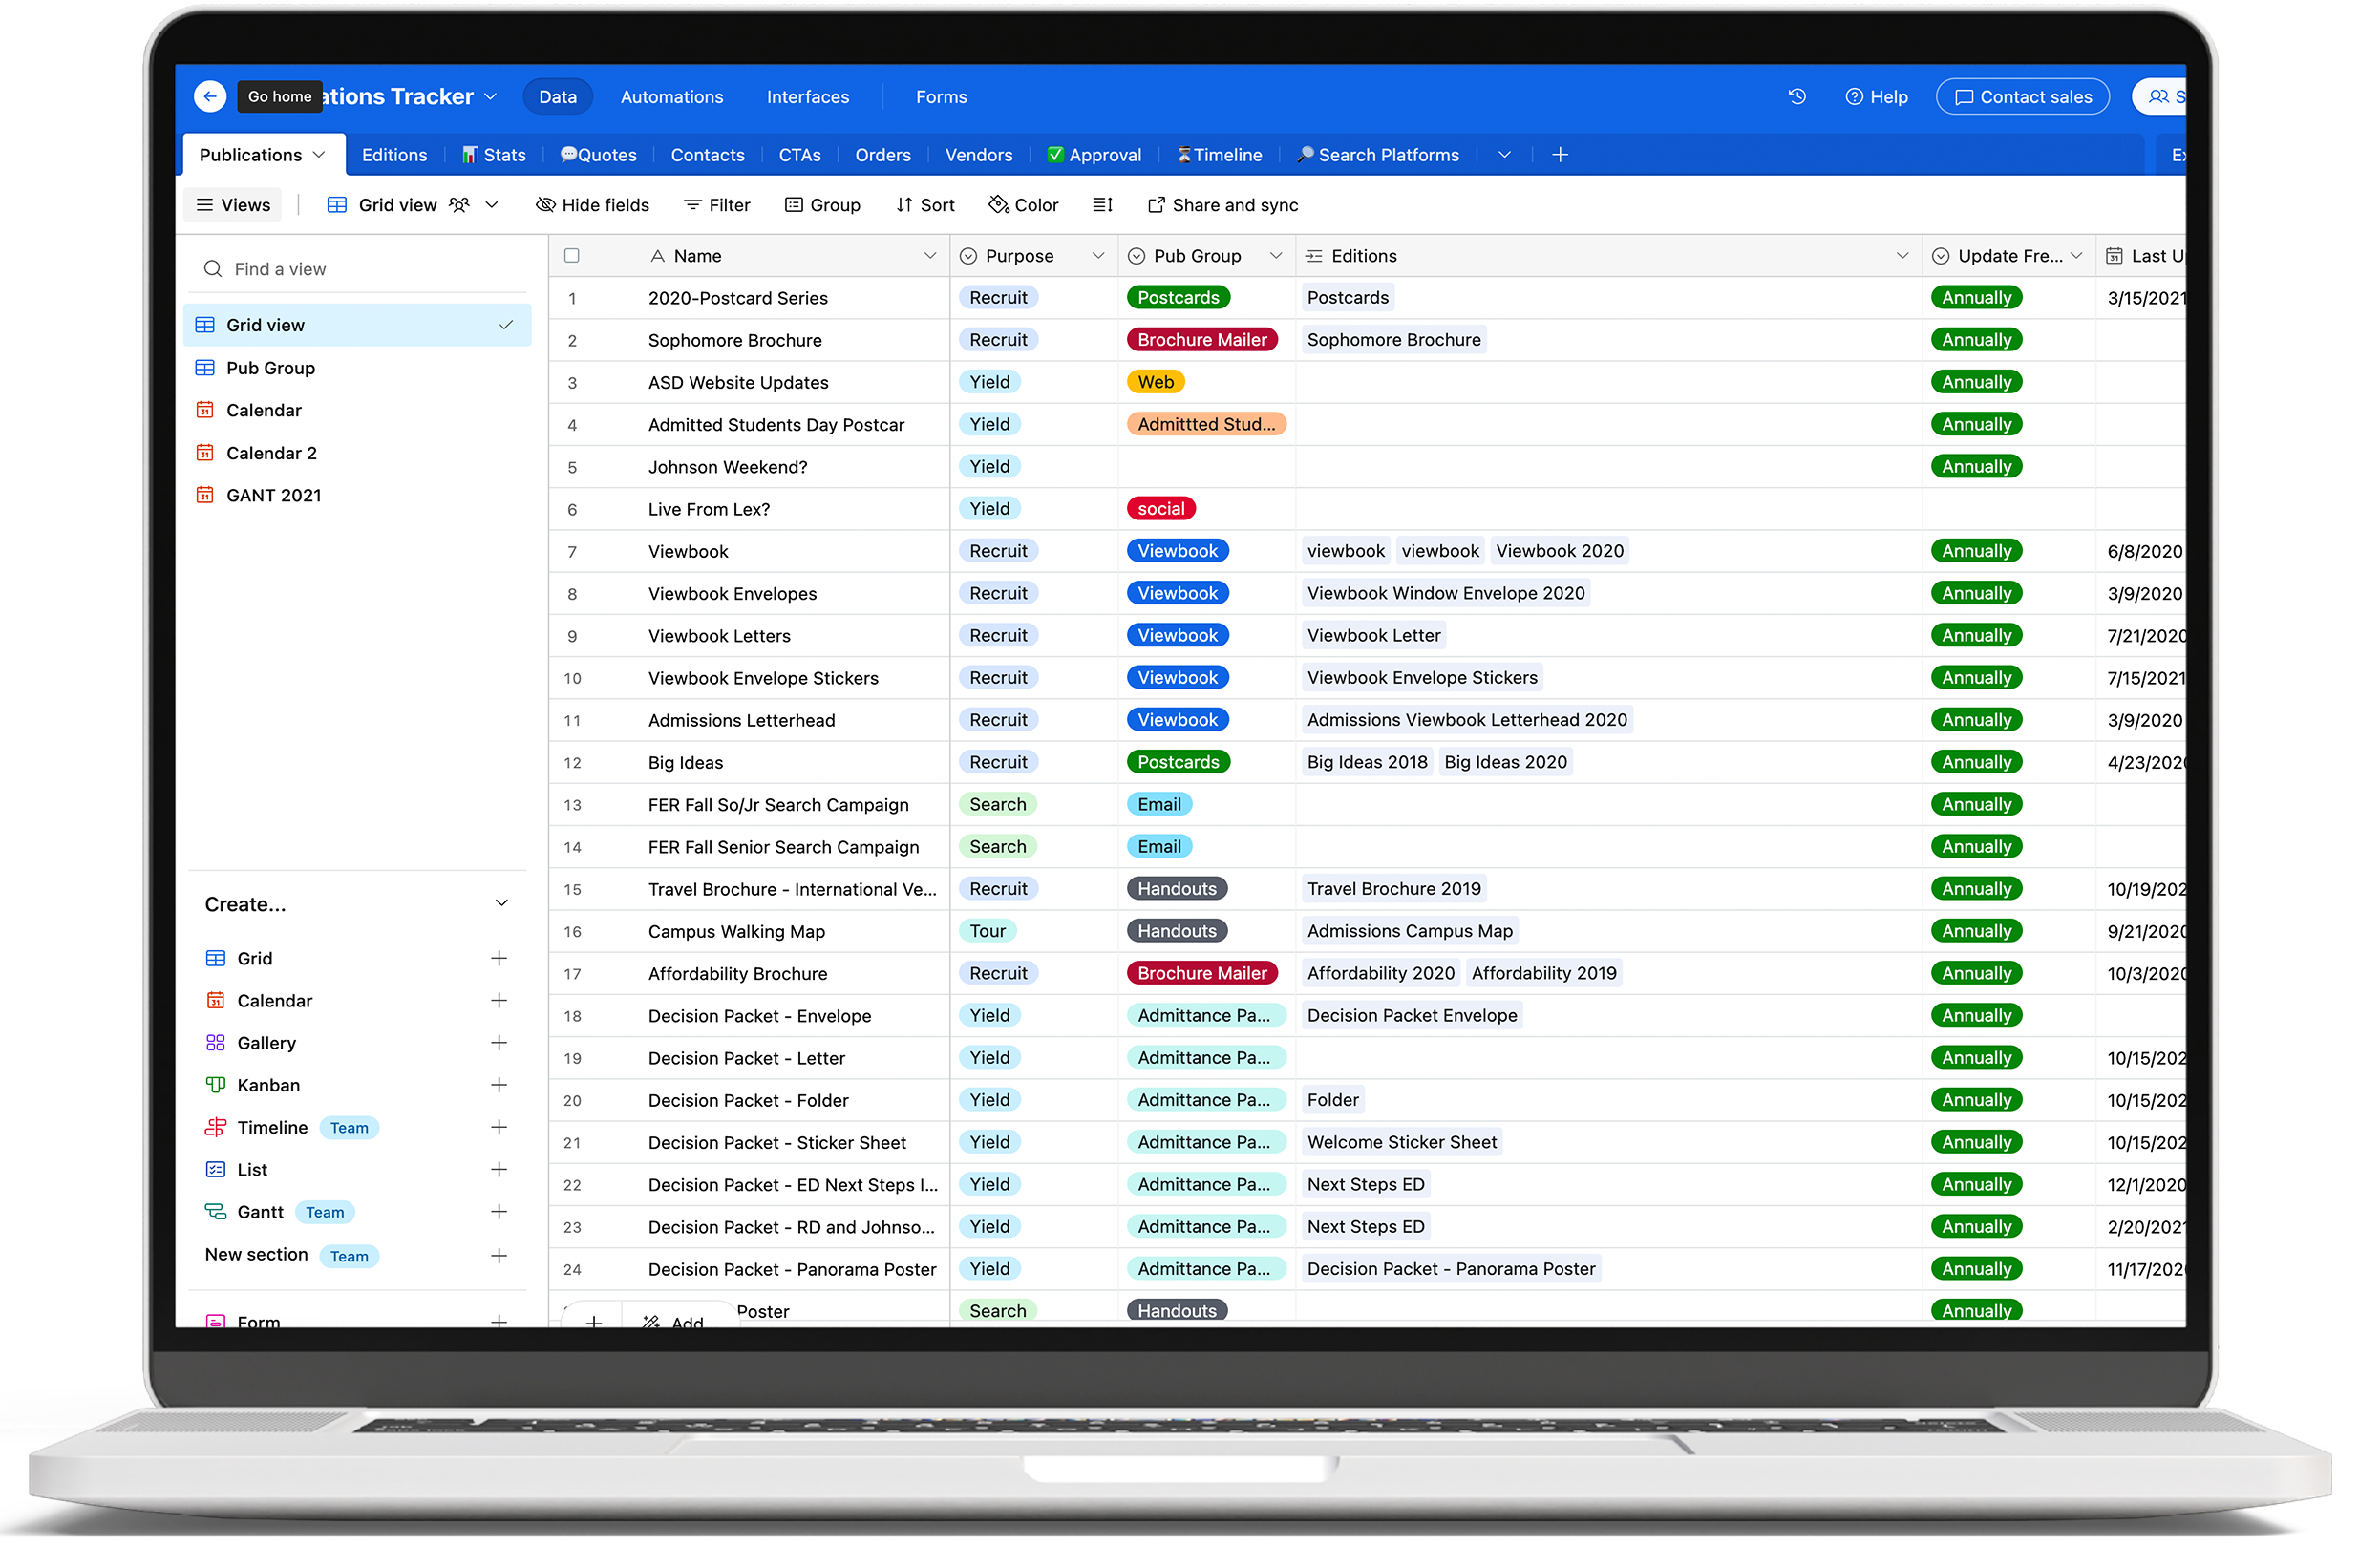Click the Share and sync button
The width and height of the screenshot is (2359, 1568).
(1222, 205)
